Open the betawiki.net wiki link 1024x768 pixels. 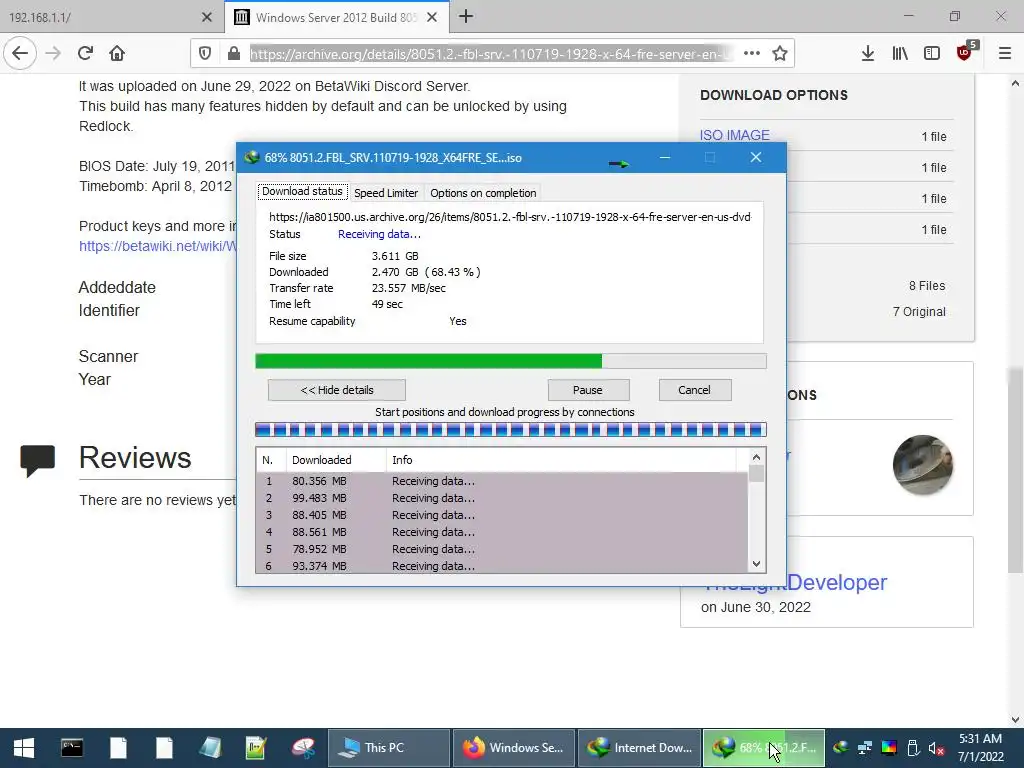(157, 246)
